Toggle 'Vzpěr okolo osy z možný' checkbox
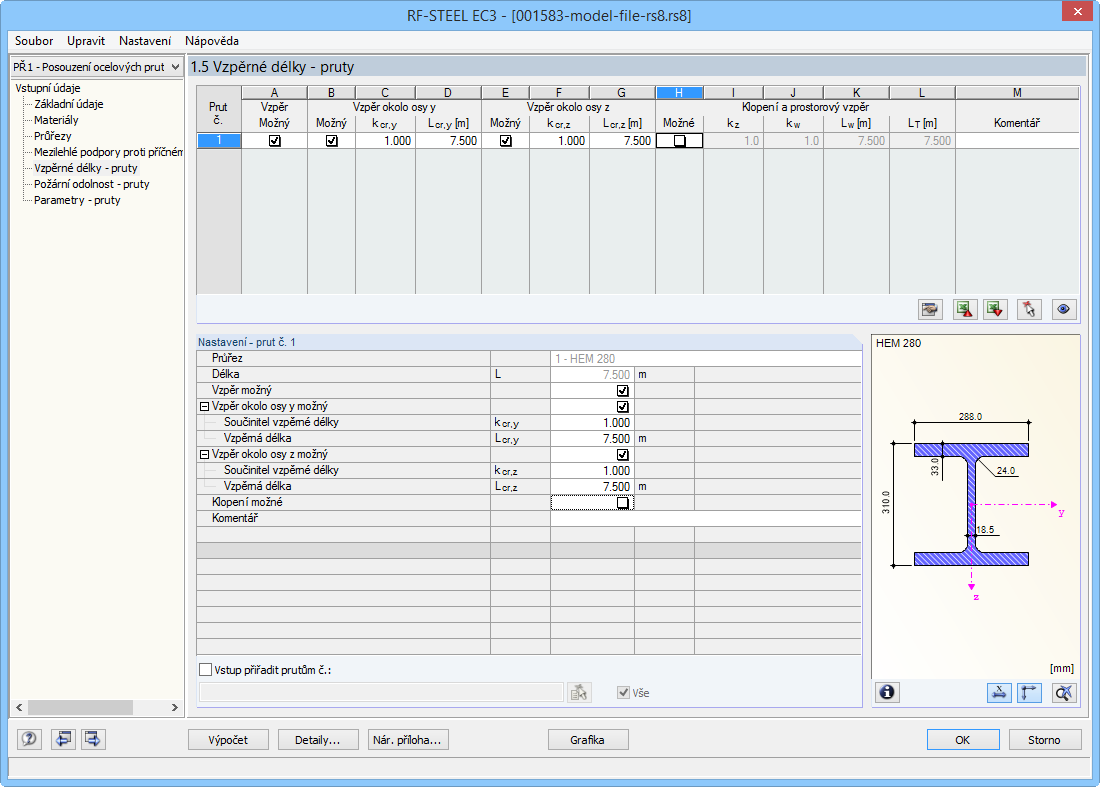 (x=622, y=455)
